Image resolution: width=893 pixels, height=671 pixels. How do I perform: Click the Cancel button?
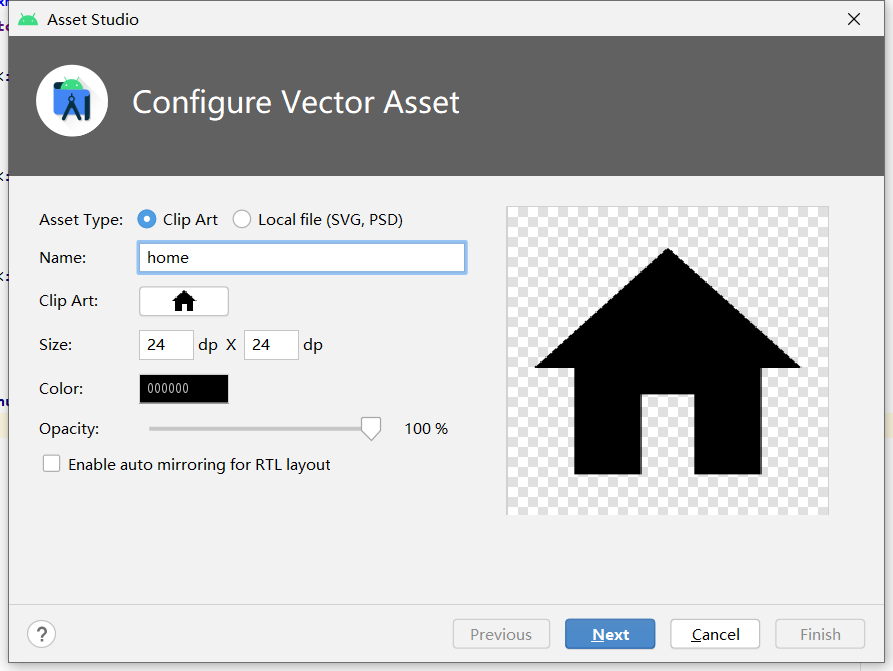(714, 633)
